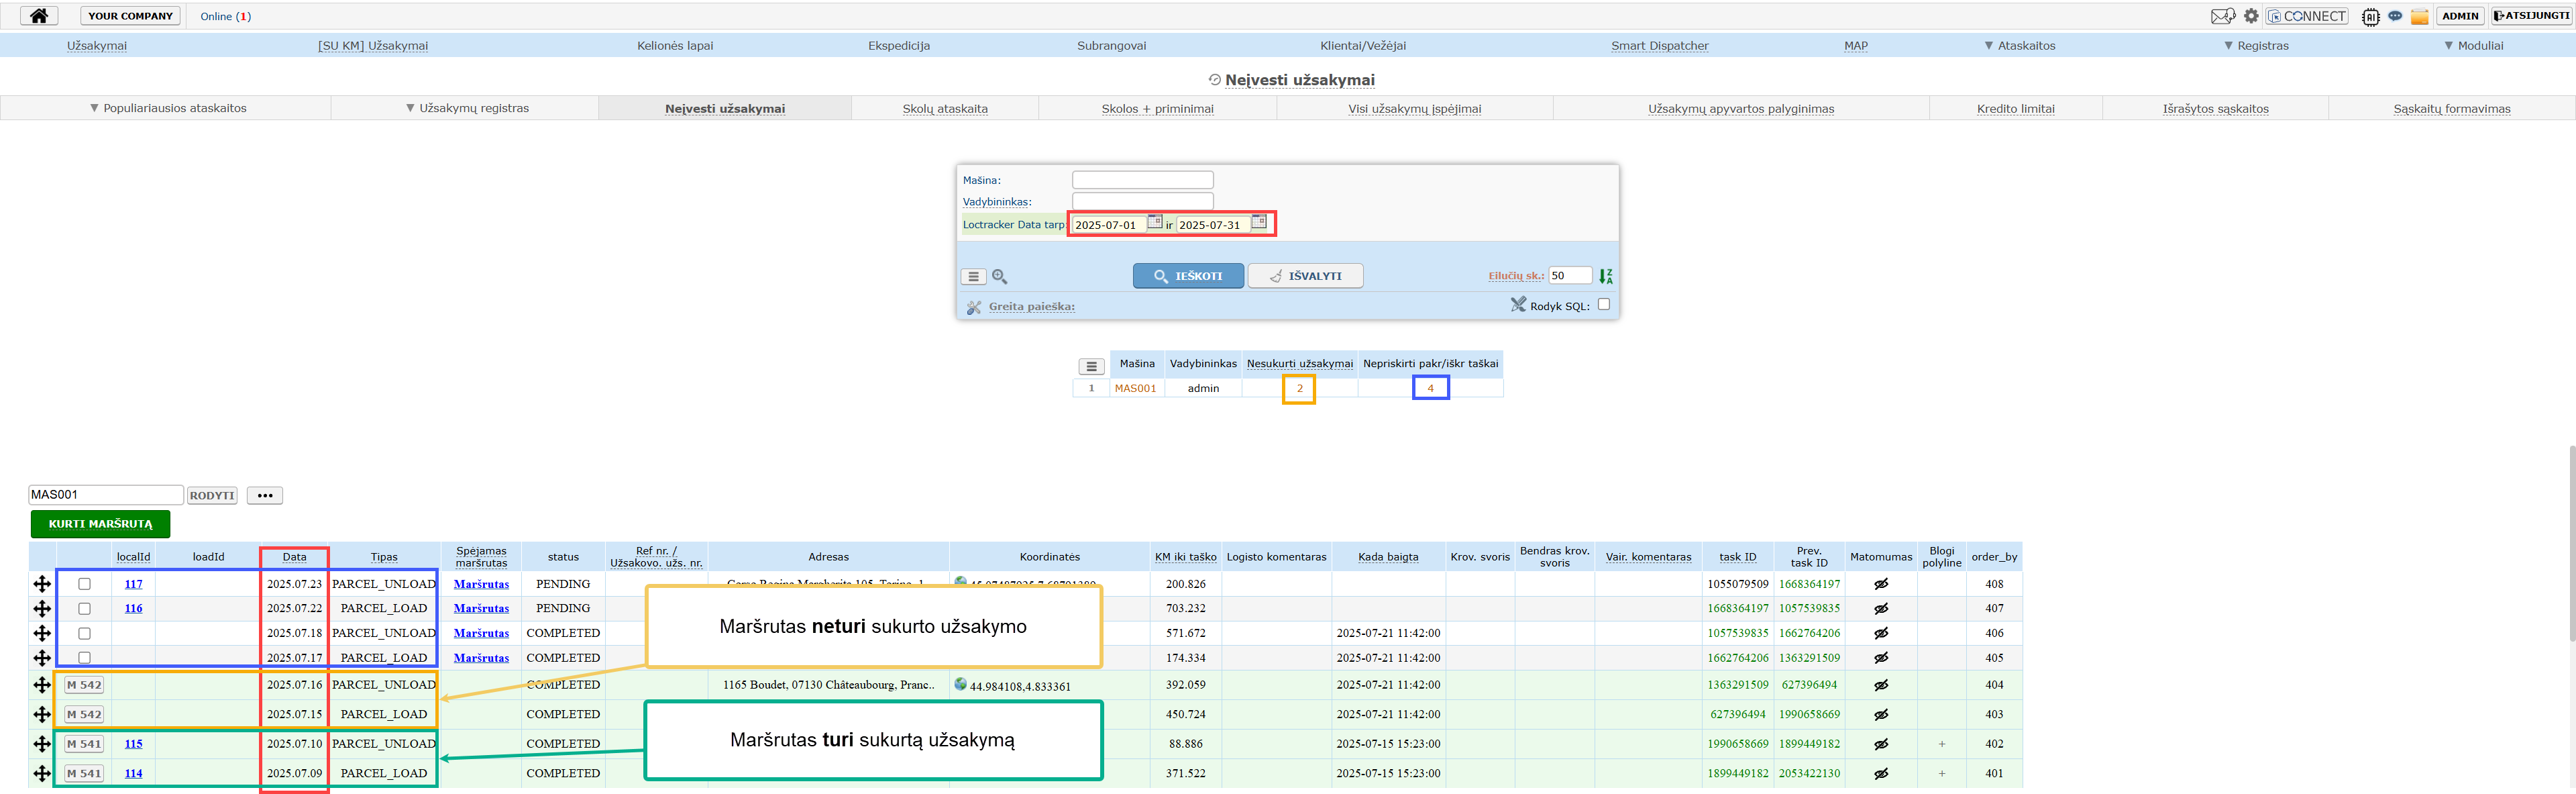Open calendar picker for end date 2025-07-31
The width and height of the screenshot is (2576, 794).
tap(1258, 222)
